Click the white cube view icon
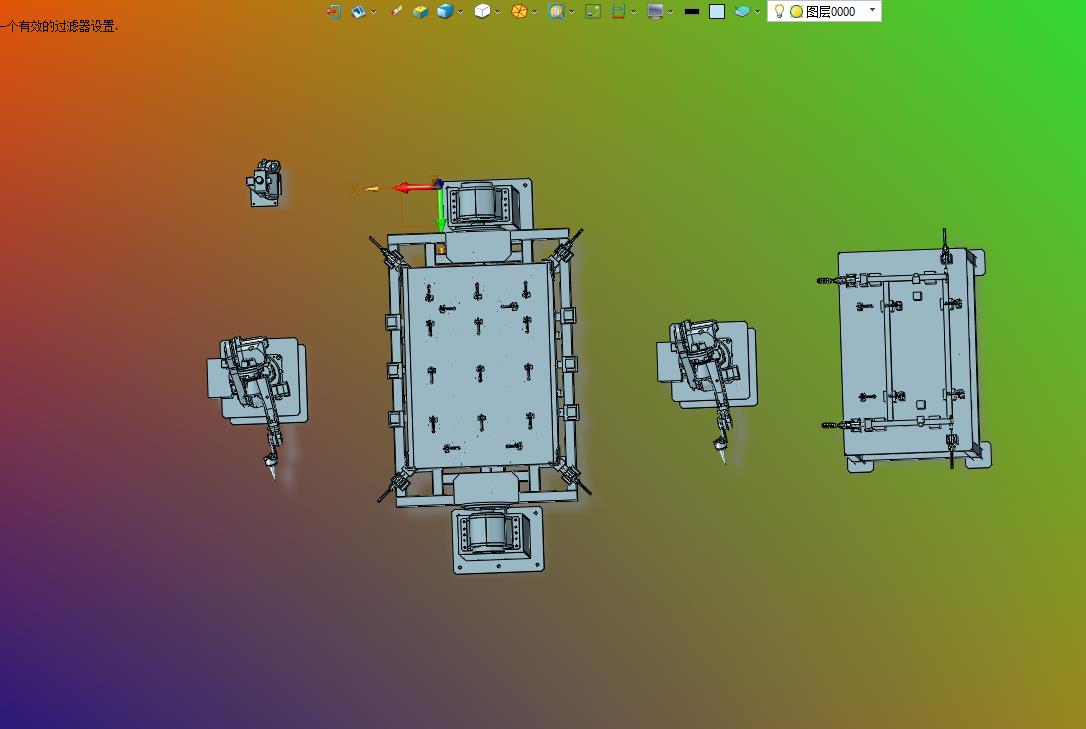This screenshot has height=729, width=1086. (x=482, y=11)
